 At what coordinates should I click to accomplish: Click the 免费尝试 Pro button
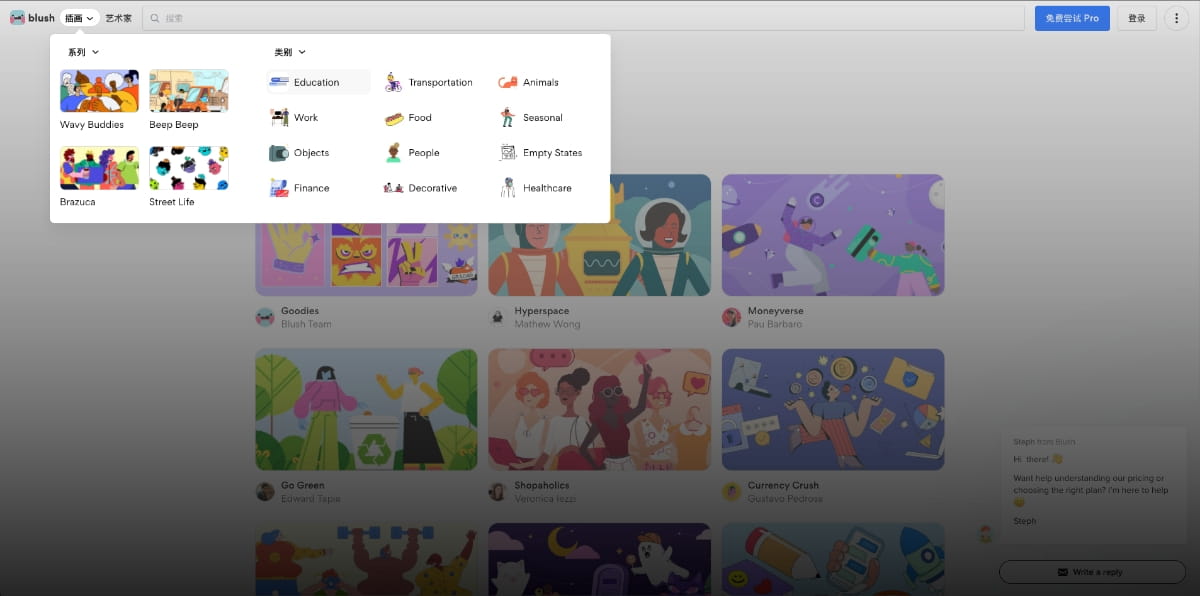(1072, 18)
